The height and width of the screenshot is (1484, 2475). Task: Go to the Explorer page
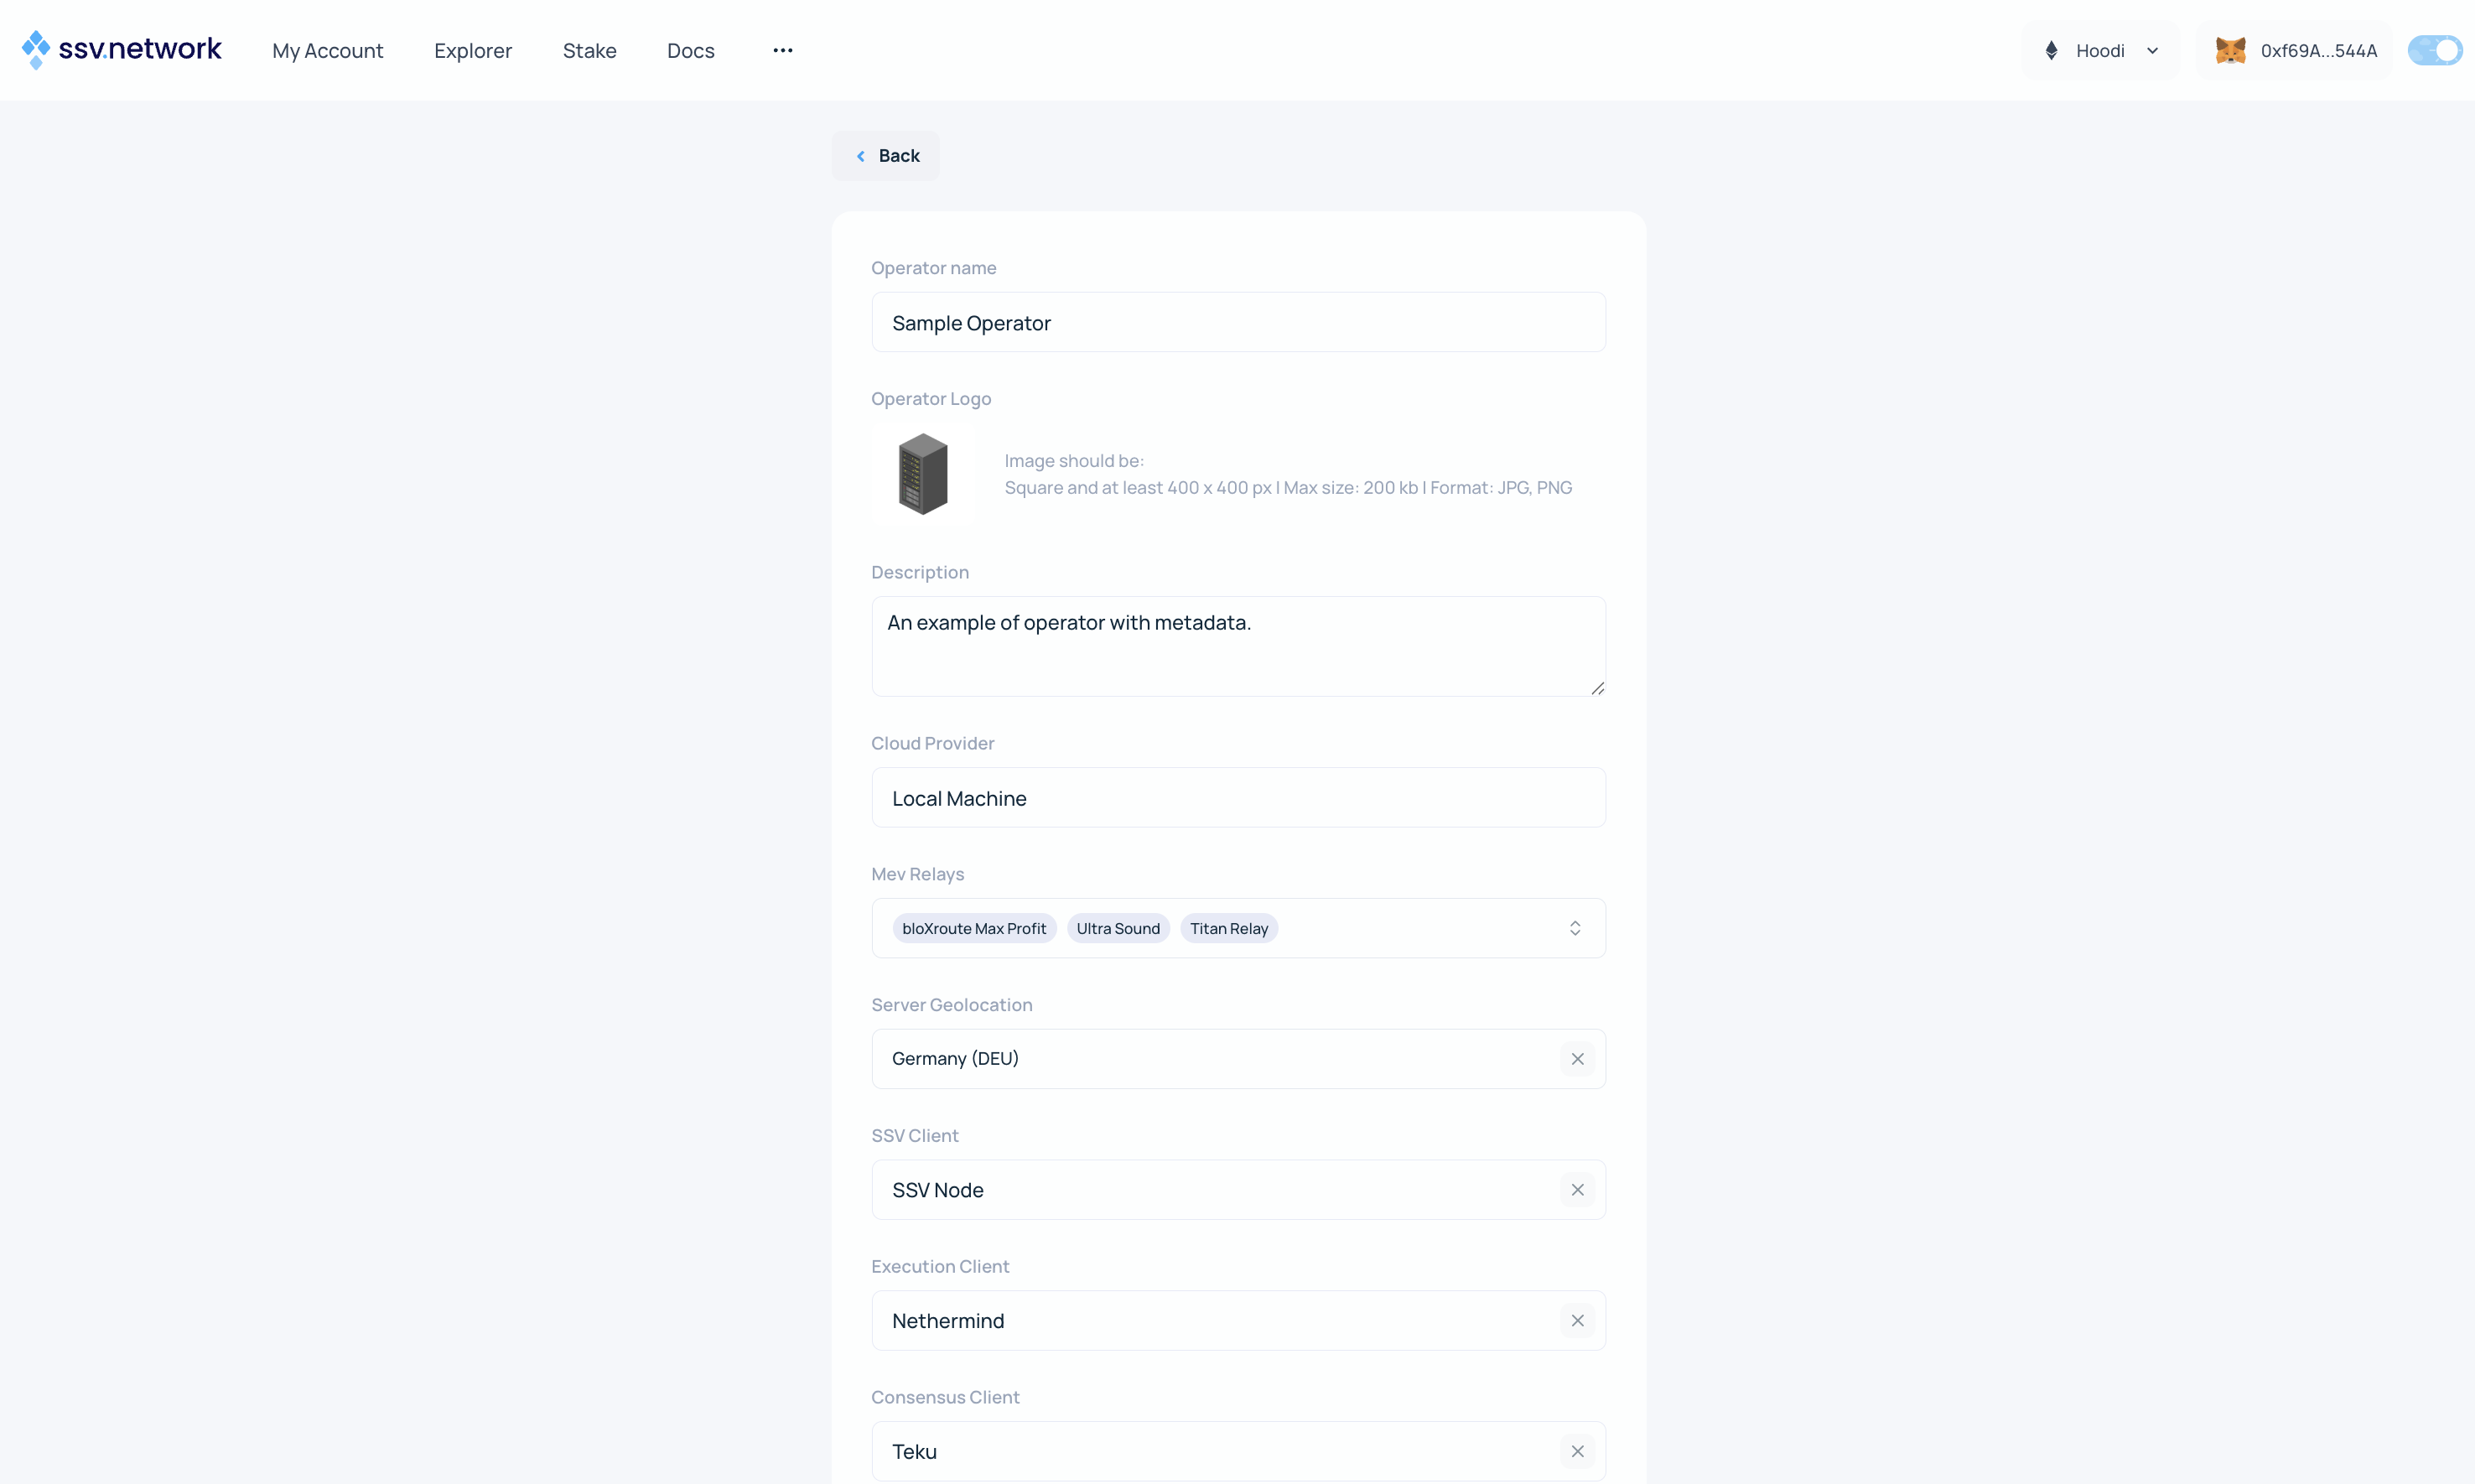coord(472,50)
